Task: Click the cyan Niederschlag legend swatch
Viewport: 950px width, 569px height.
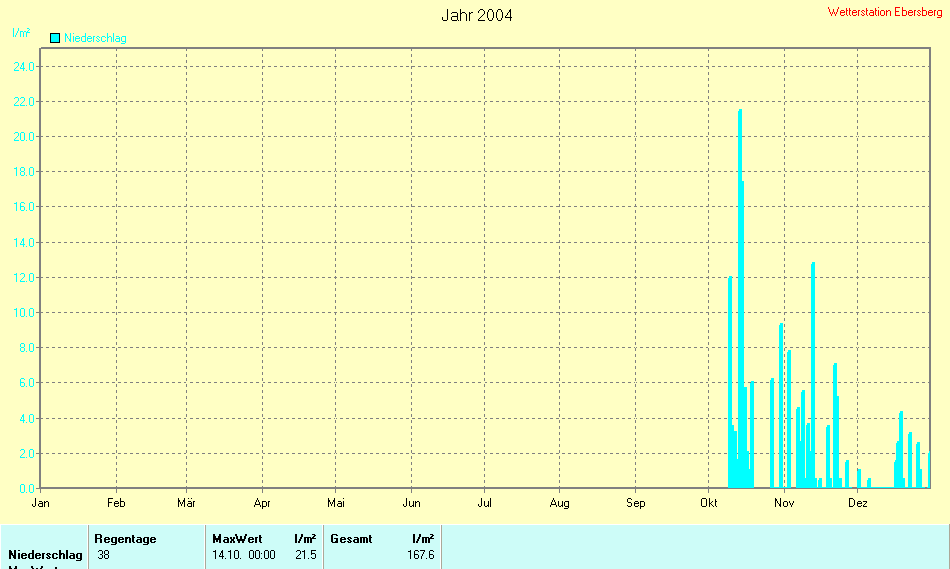Action: point(55,38)
